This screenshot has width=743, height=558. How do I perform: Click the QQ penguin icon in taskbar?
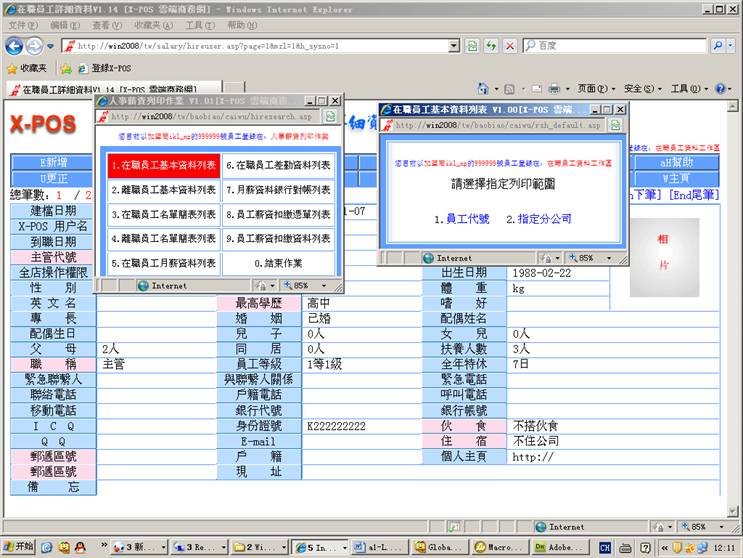[x=64, y=547]
